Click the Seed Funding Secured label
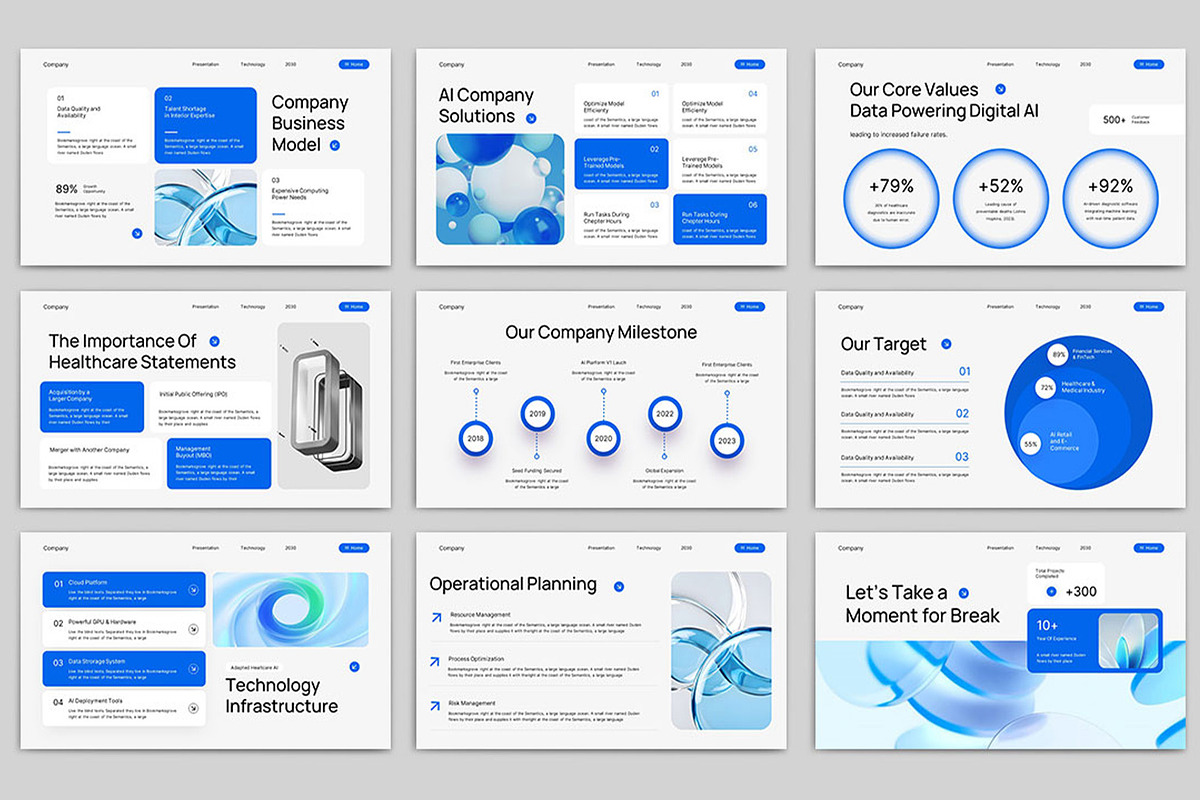This screenshot has height=800, width=1200. [537, 470]
